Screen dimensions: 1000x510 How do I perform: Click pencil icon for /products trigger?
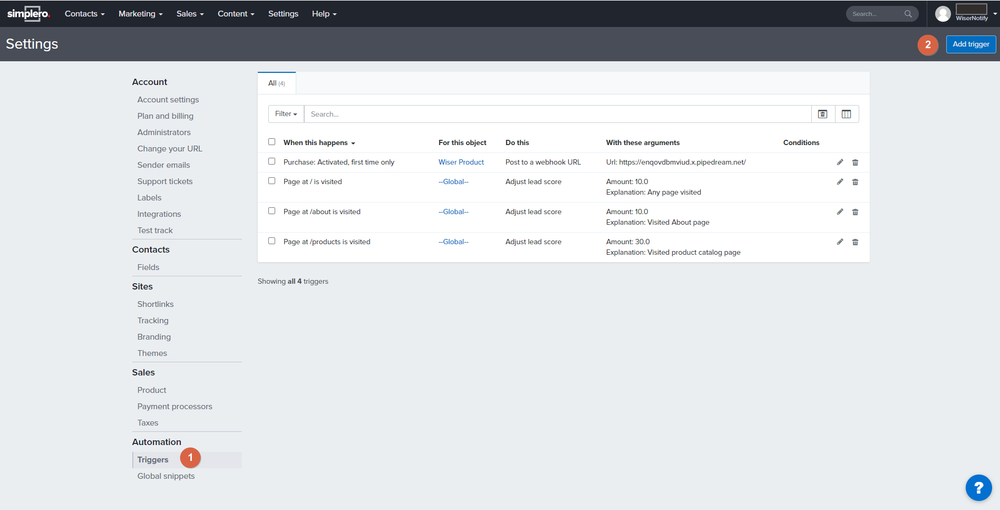tap(840, 242)
